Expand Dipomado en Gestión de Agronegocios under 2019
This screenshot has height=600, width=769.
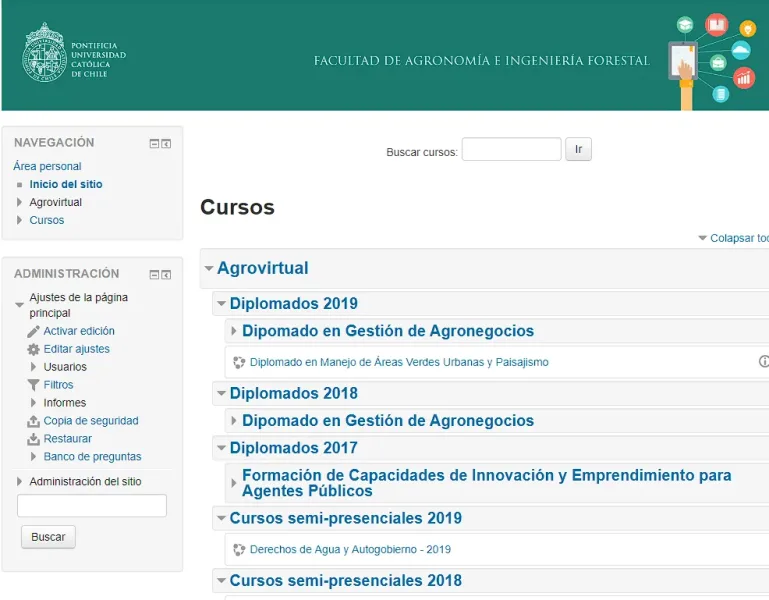click(234, 331)
